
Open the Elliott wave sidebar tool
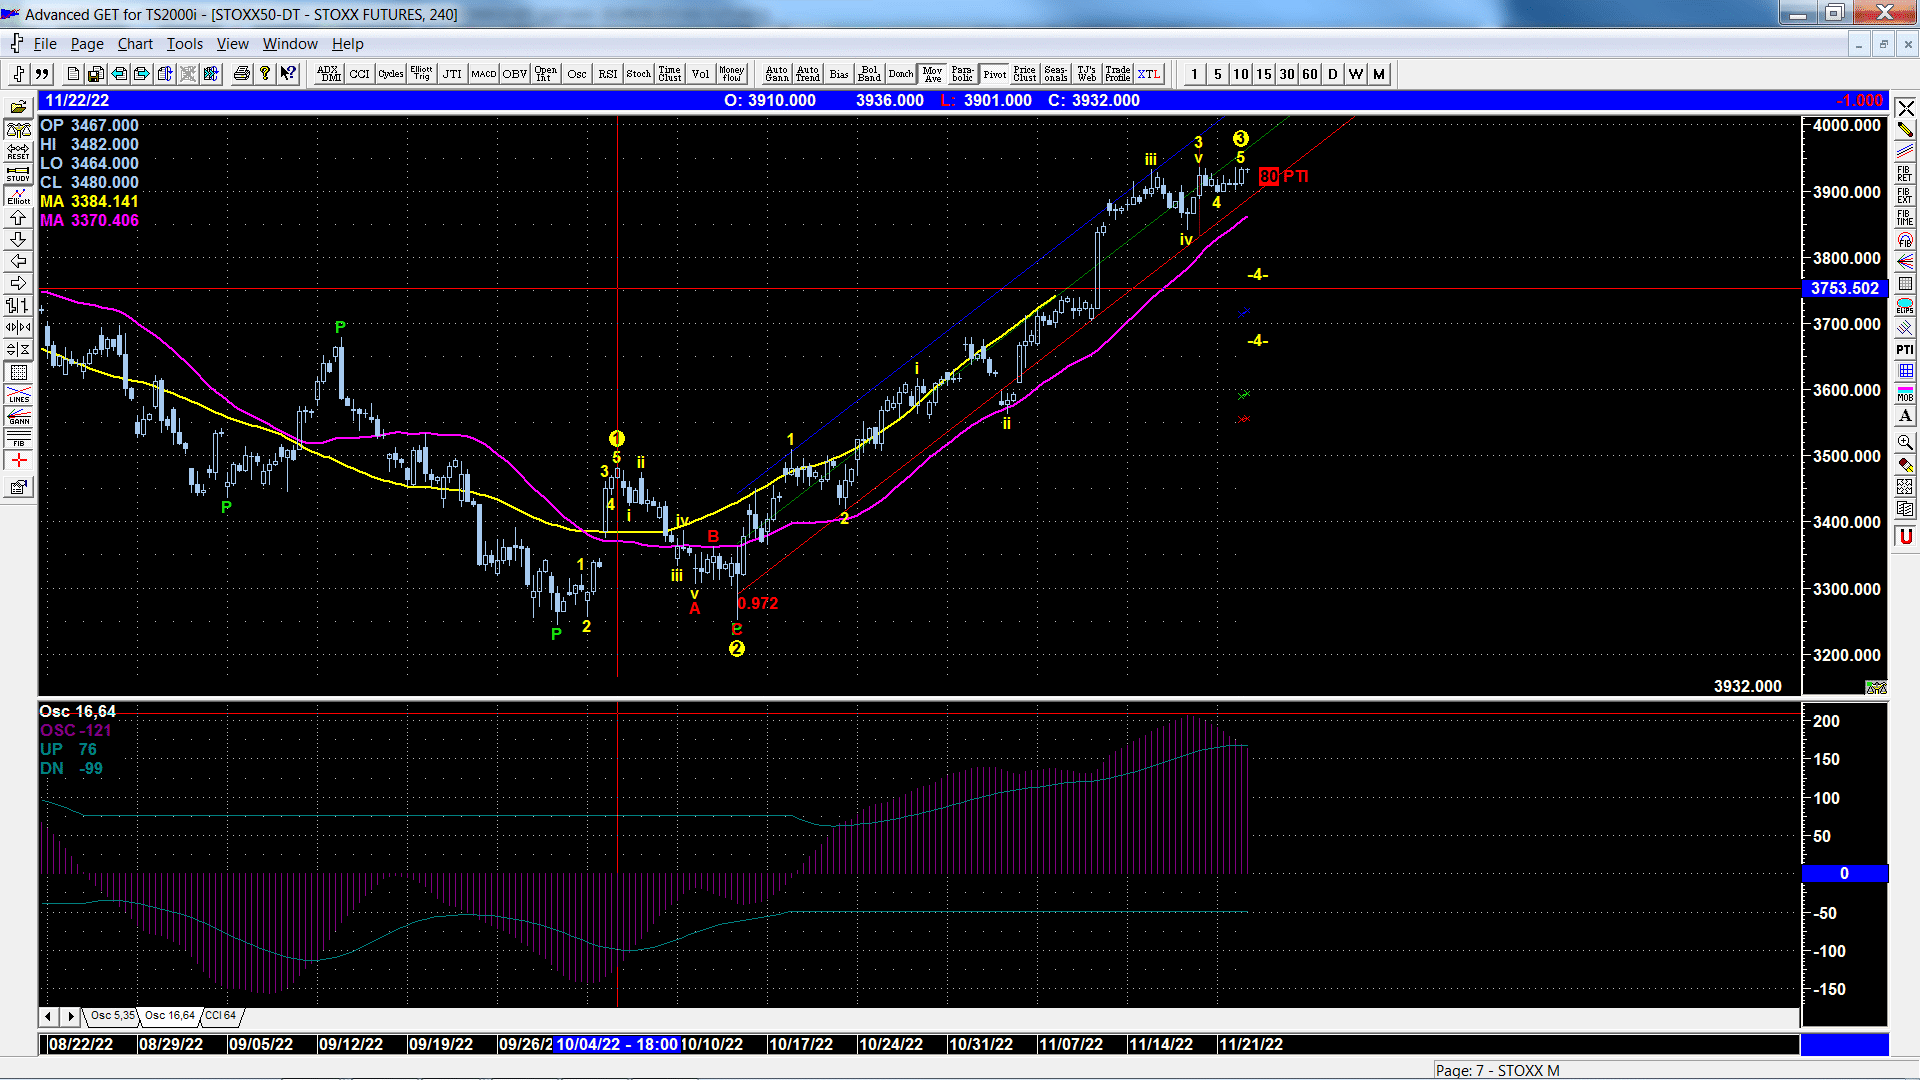coord(18,196)
